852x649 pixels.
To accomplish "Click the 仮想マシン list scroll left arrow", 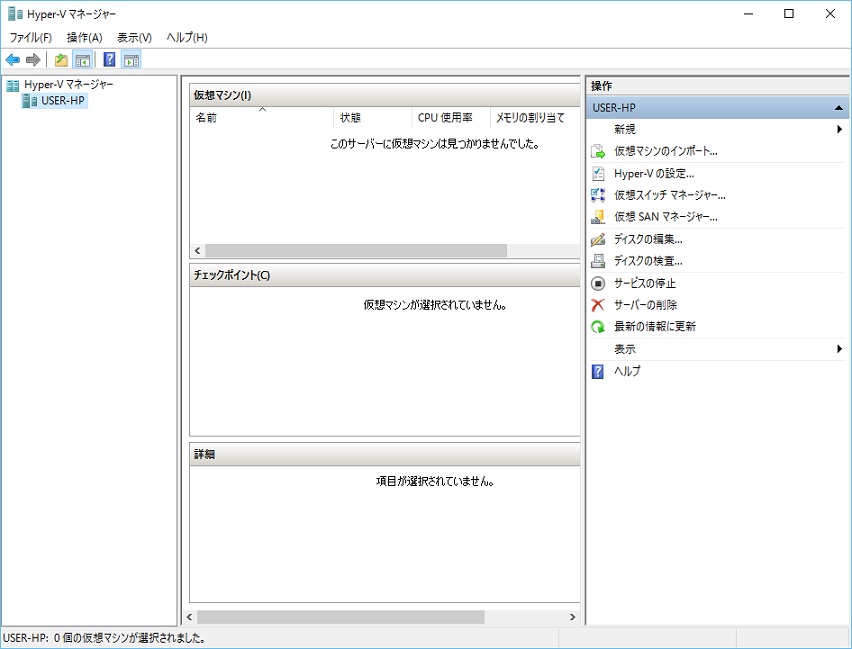I will click(197, 251).
